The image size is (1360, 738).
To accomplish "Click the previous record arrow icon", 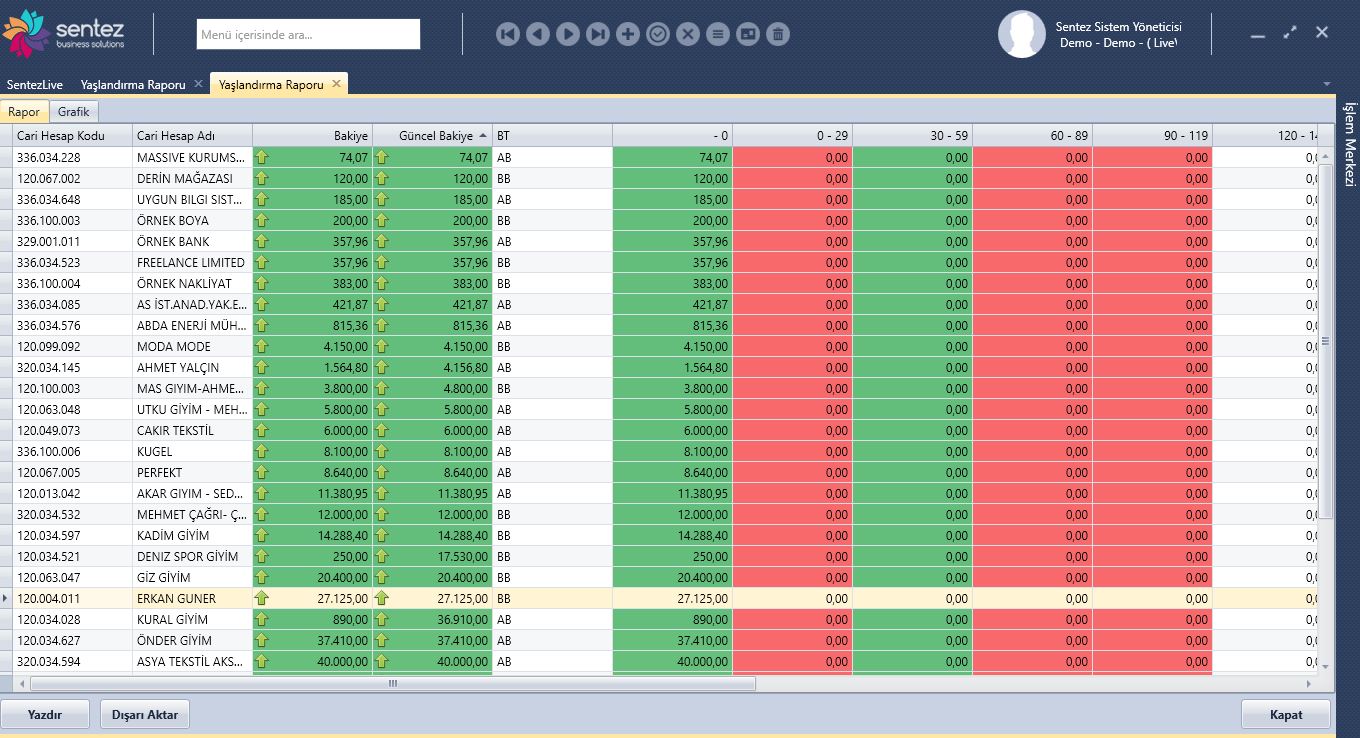I will [538, 35].
